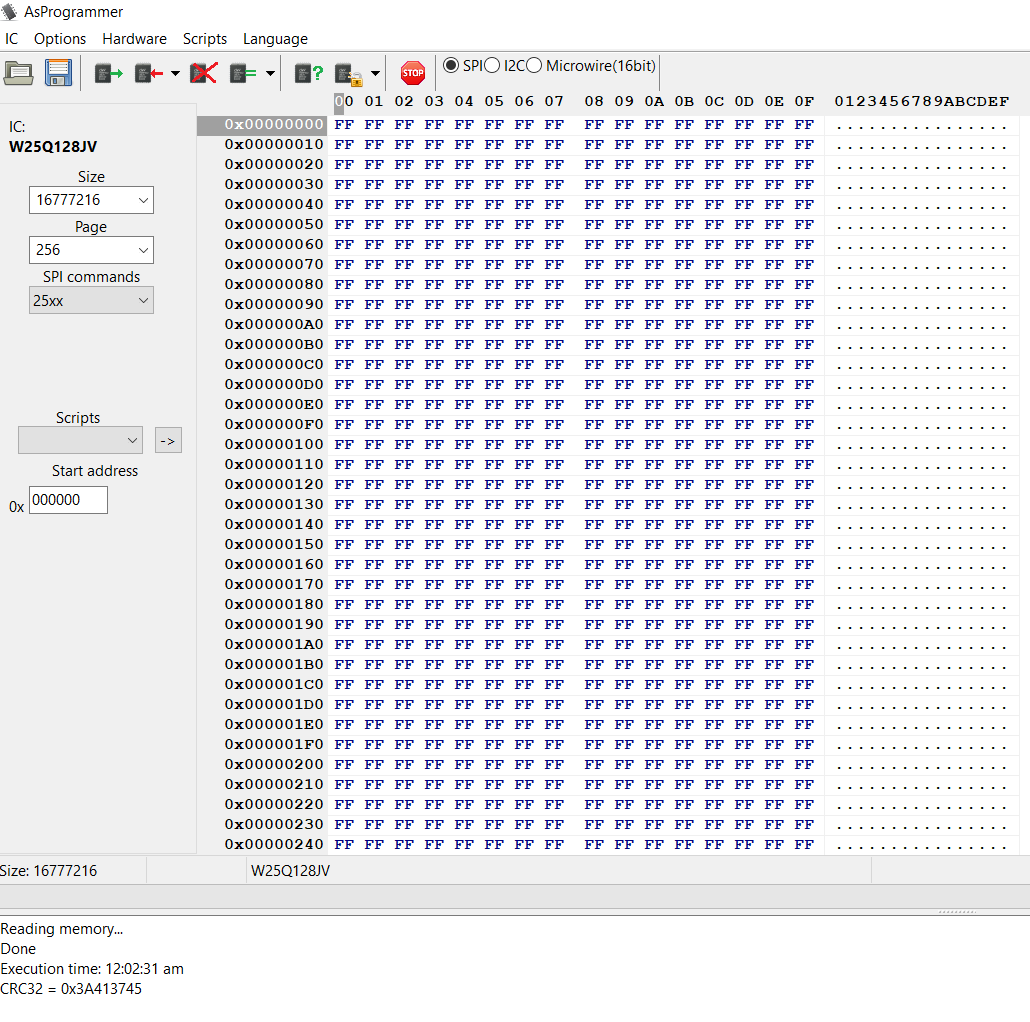The width and height of the screenshot is (1030, 1022).
Task: Click the Unprotect IC padlock icon
Action: [x=348, y=73]
